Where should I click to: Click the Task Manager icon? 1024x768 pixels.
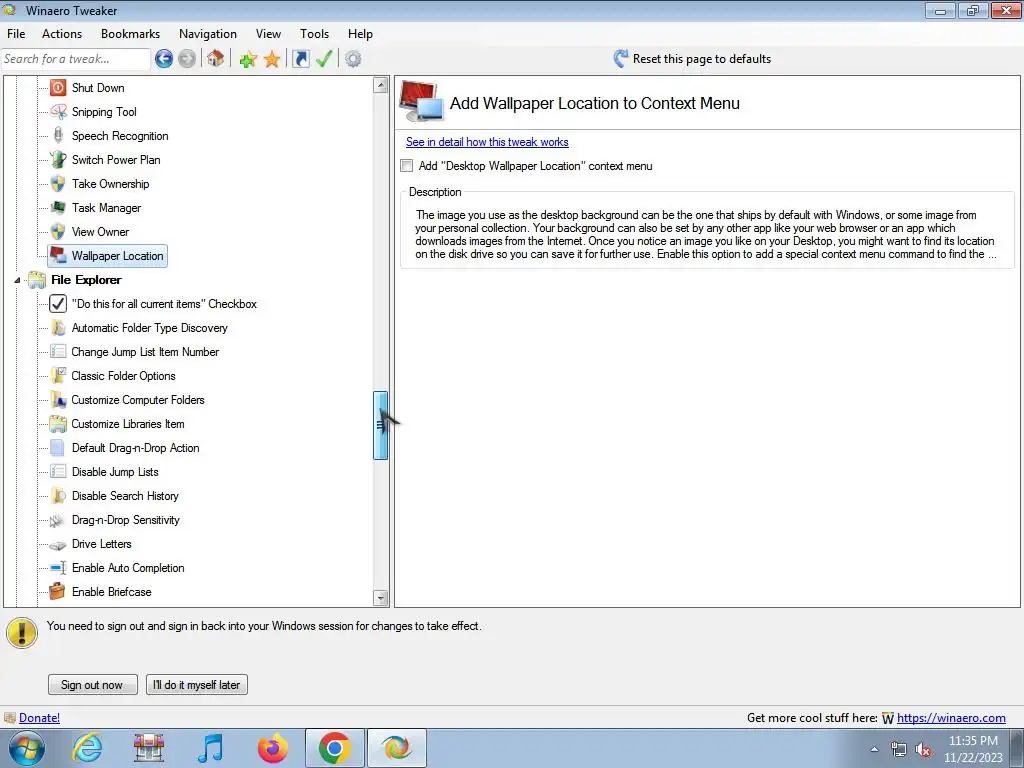58,208
